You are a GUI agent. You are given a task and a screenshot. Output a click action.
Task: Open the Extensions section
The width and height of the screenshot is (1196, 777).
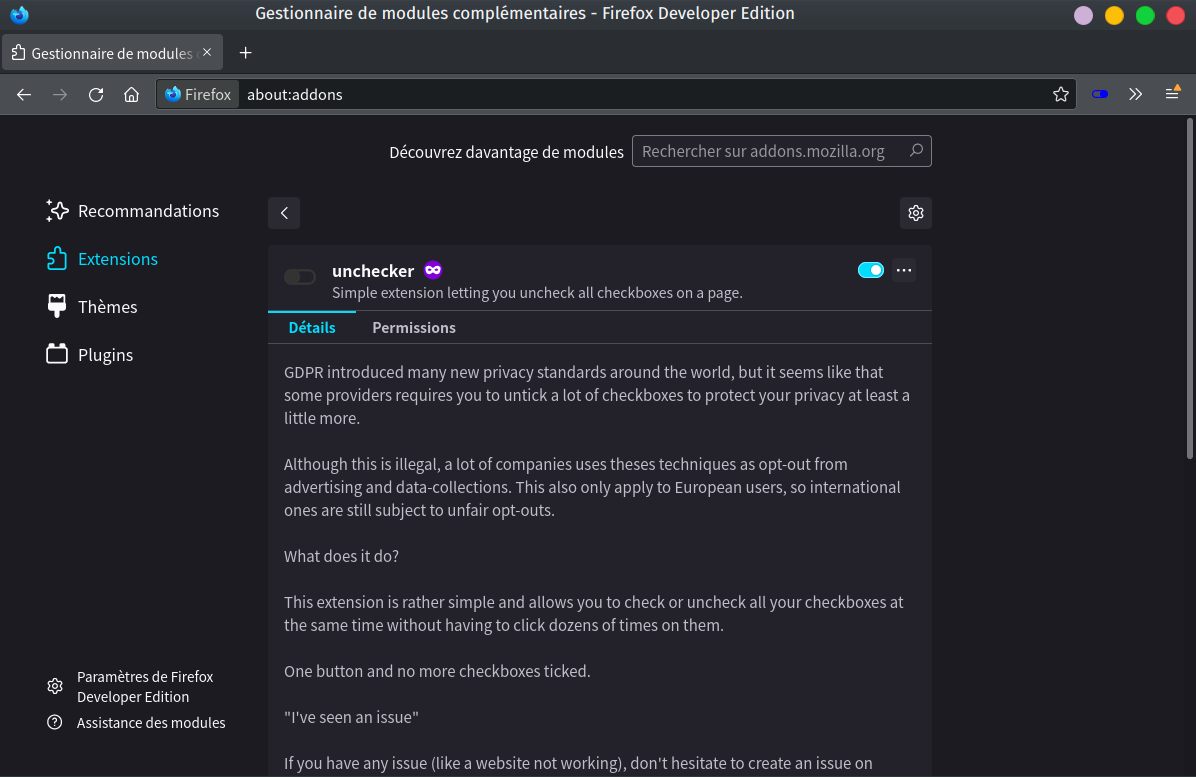pyautogui.click(x=102, y=259)
